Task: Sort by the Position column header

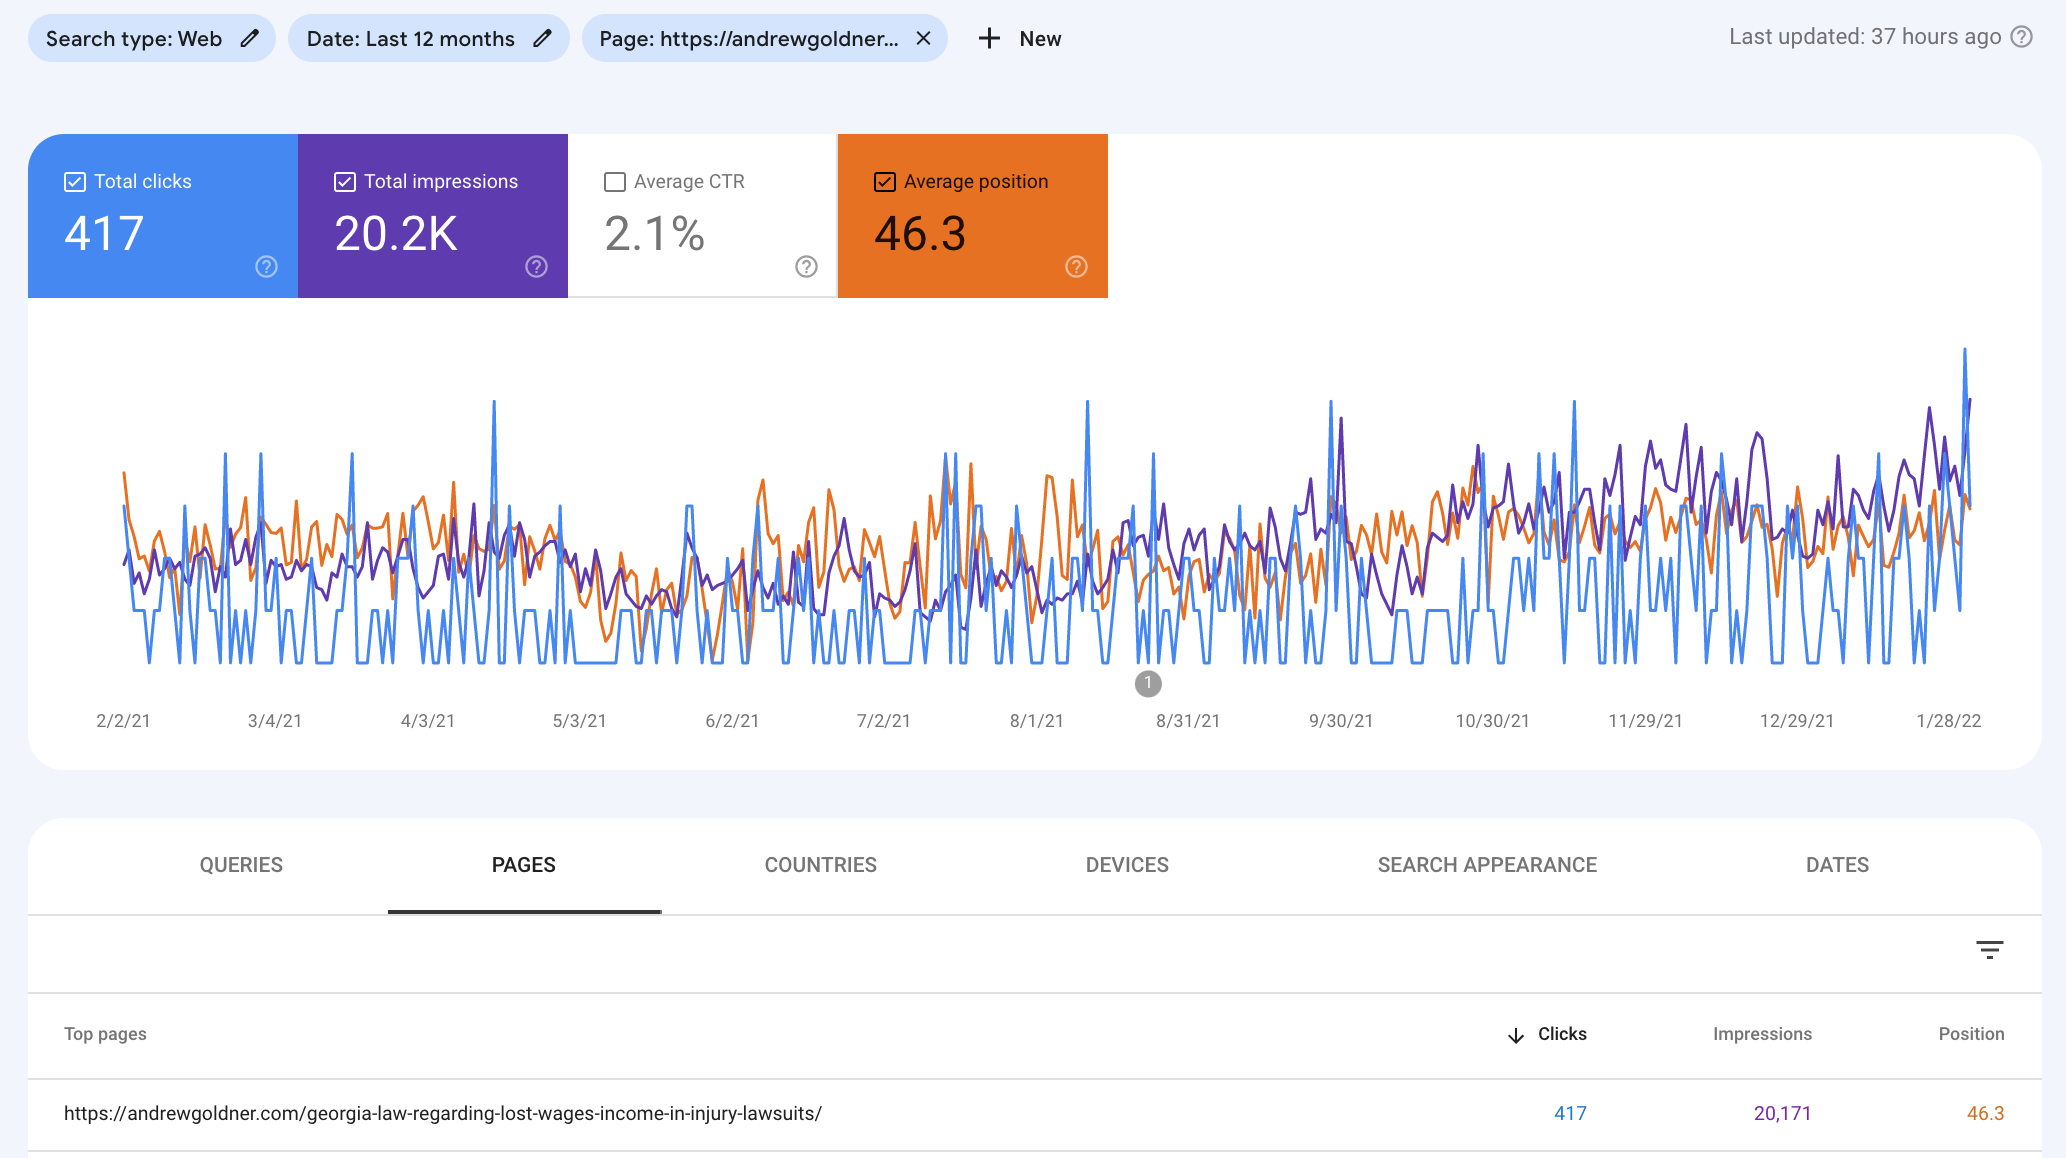Action: [x=1971, y=1034]
